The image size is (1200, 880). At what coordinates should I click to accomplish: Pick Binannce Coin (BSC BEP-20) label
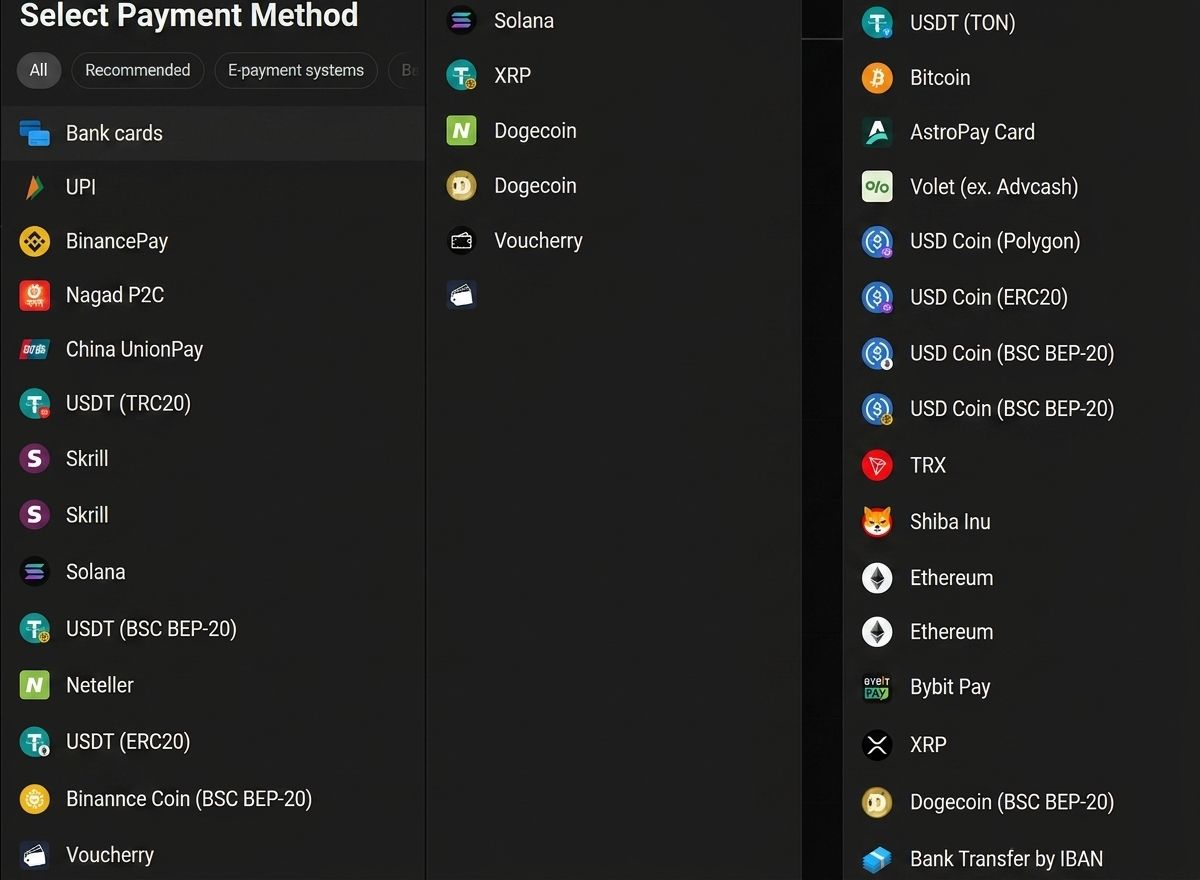189,798
